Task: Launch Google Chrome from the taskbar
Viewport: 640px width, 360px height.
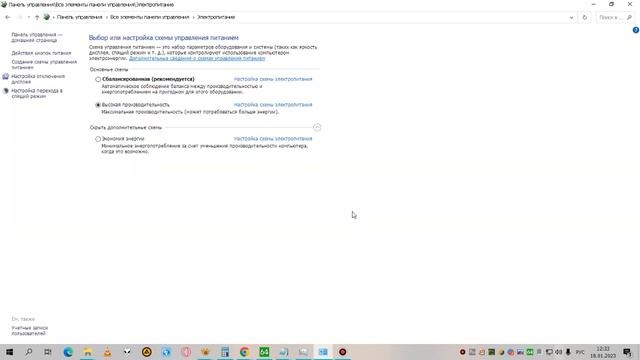Action: click(244, 352)
